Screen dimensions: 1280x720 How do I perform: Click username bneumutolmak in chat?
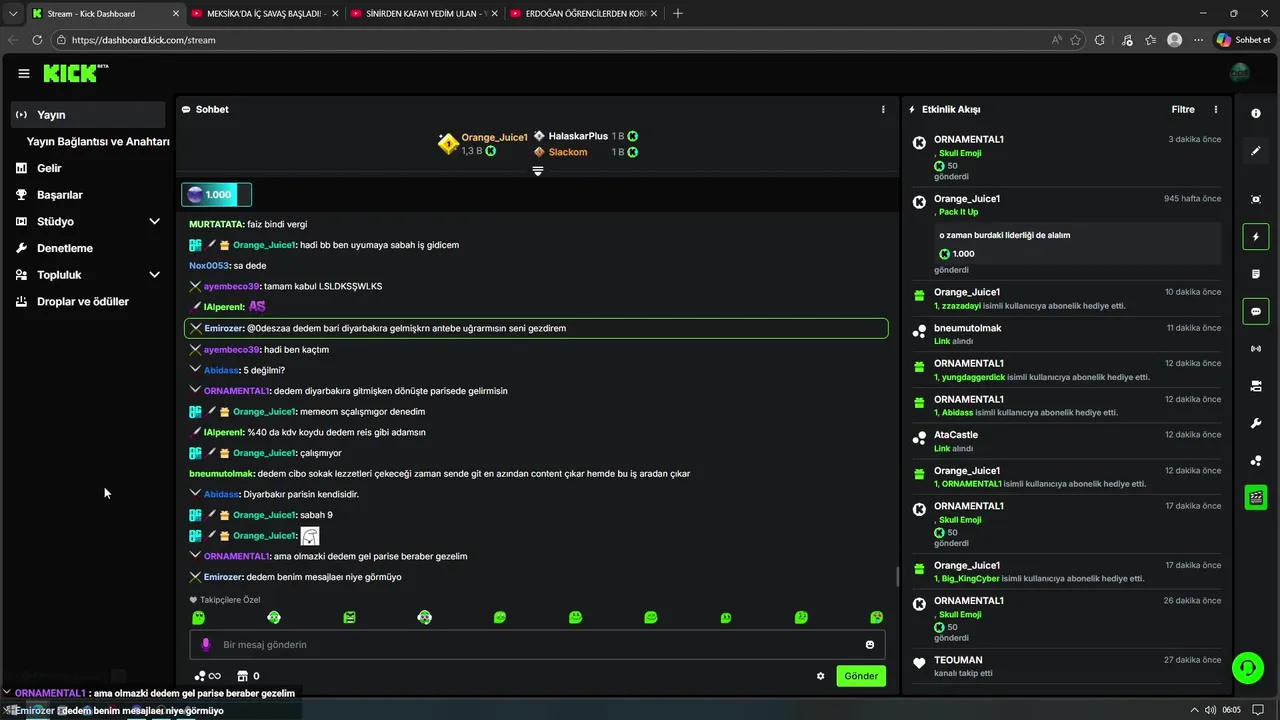point(221,474)
